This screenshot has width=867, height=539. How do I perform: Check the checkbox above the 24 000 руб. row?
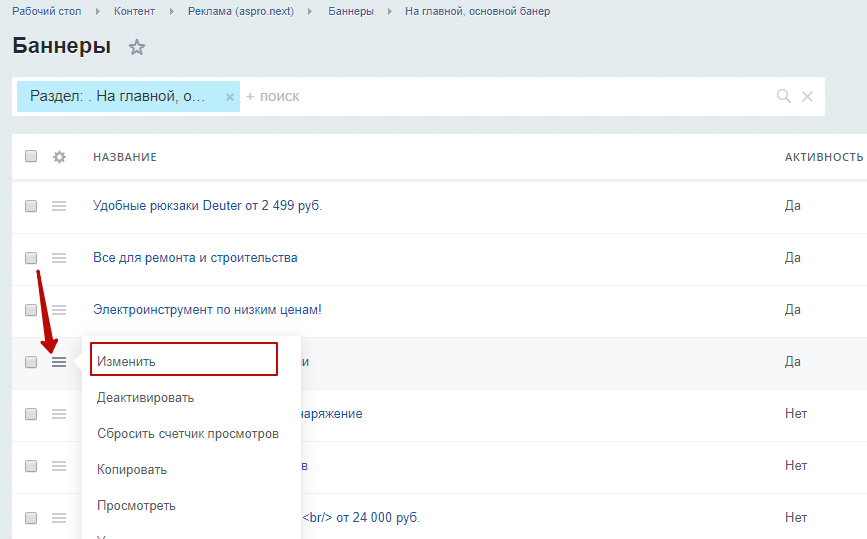(31, 466)
